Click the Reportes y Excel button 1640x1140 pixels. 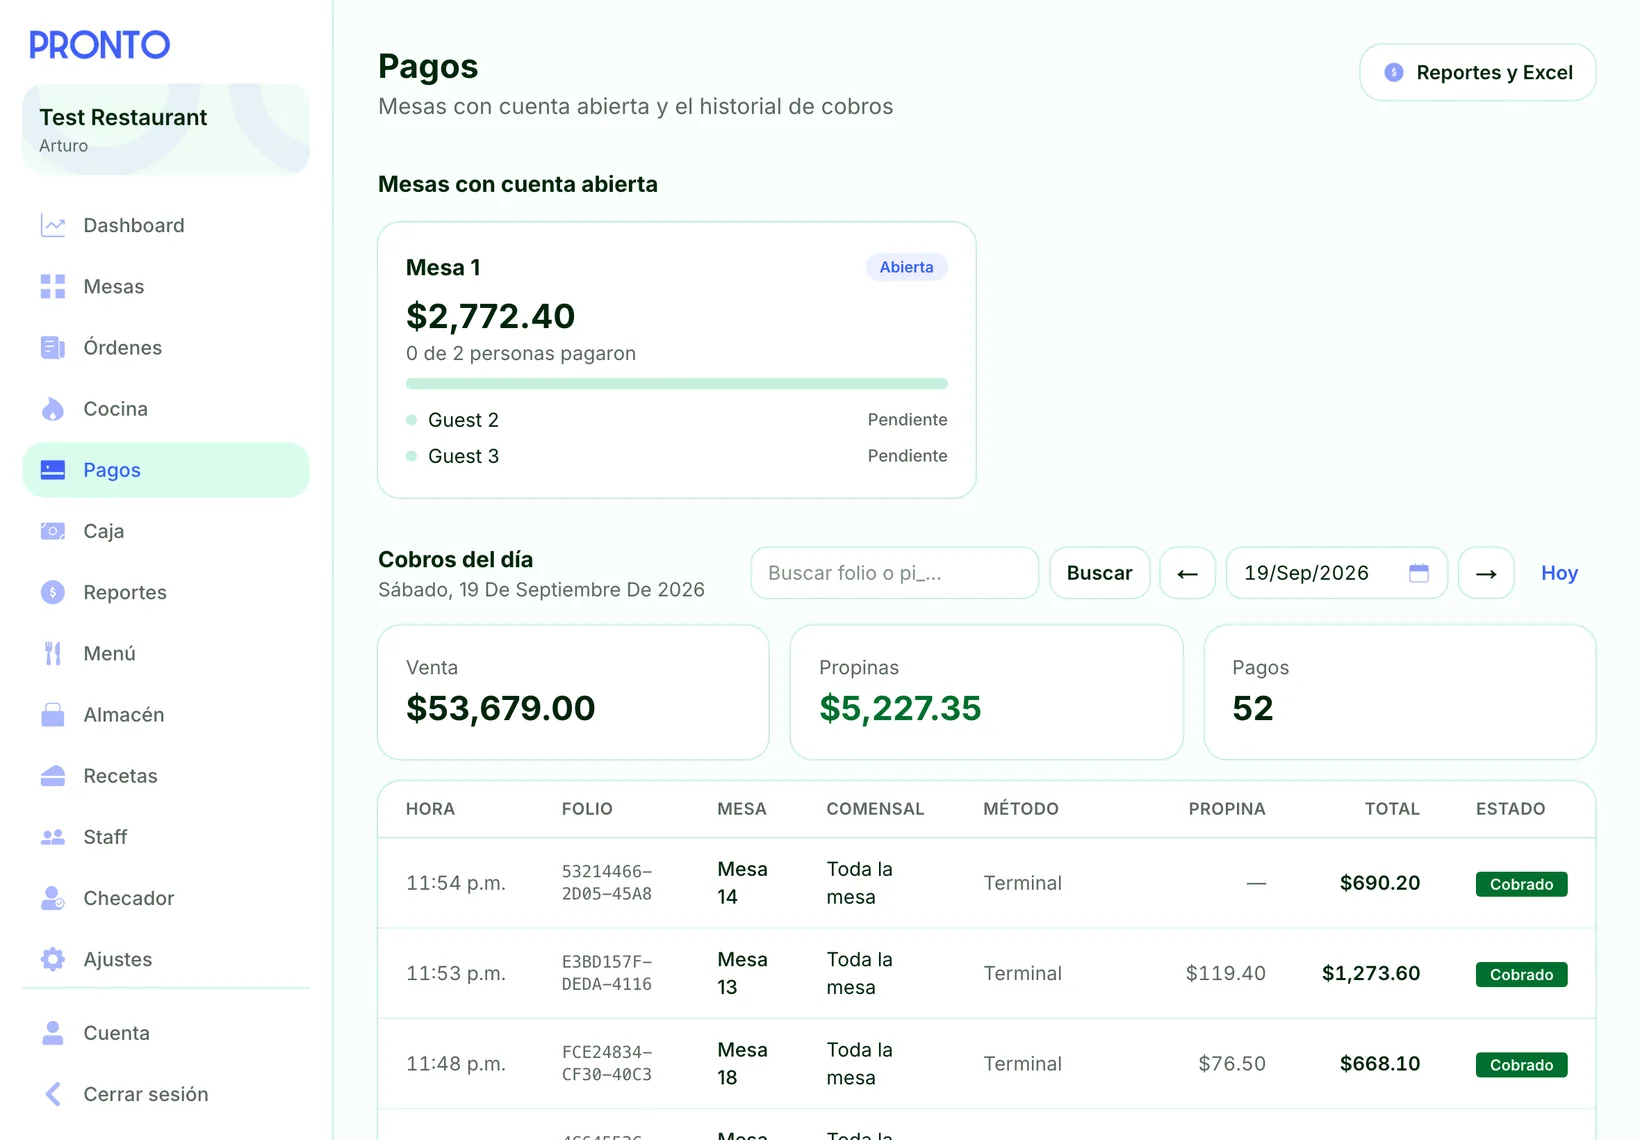[1477, 72]
